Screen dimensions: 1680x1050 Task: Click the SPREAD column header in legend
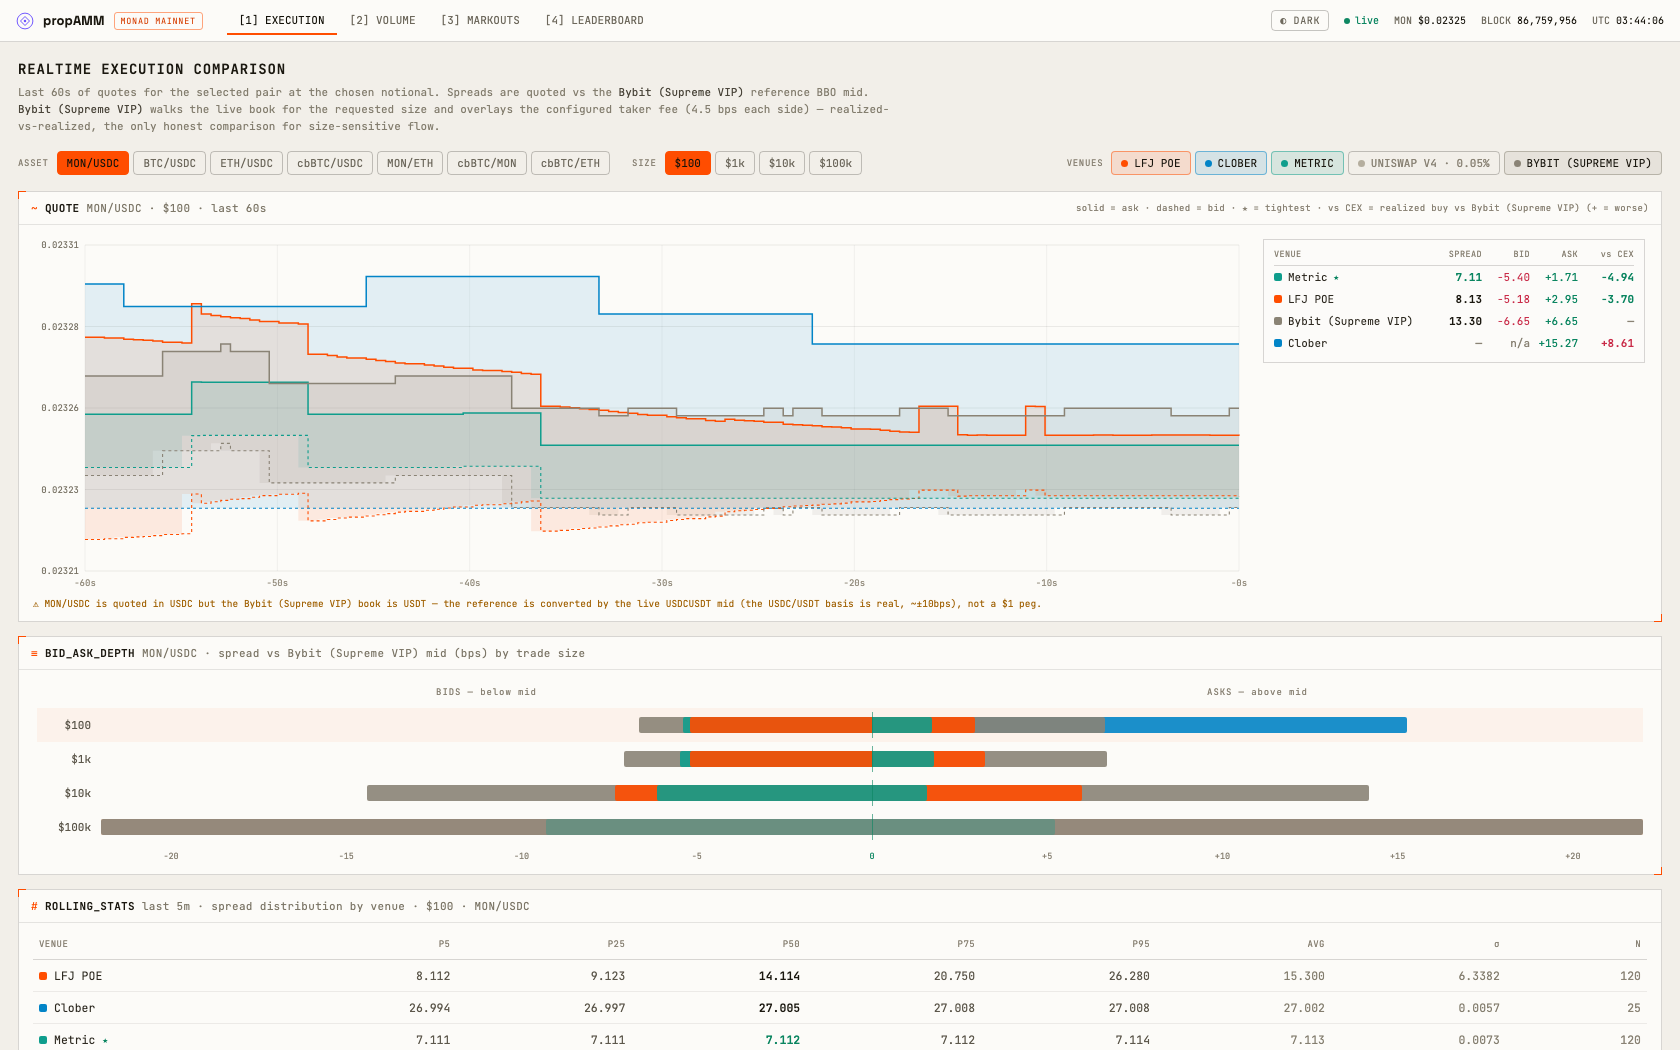pyautogui.click(x=1465, y=254)
